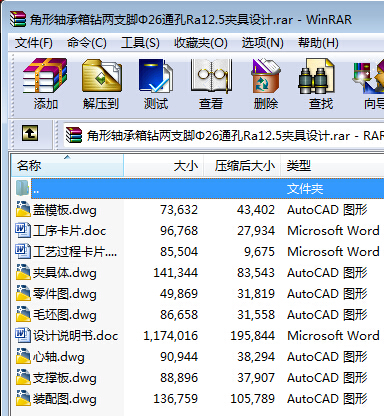This screenshot has height=416, width=384.
Task: Select the 夹具体.dwg file name
Action: pyautogui.click(x=65, y=273)
